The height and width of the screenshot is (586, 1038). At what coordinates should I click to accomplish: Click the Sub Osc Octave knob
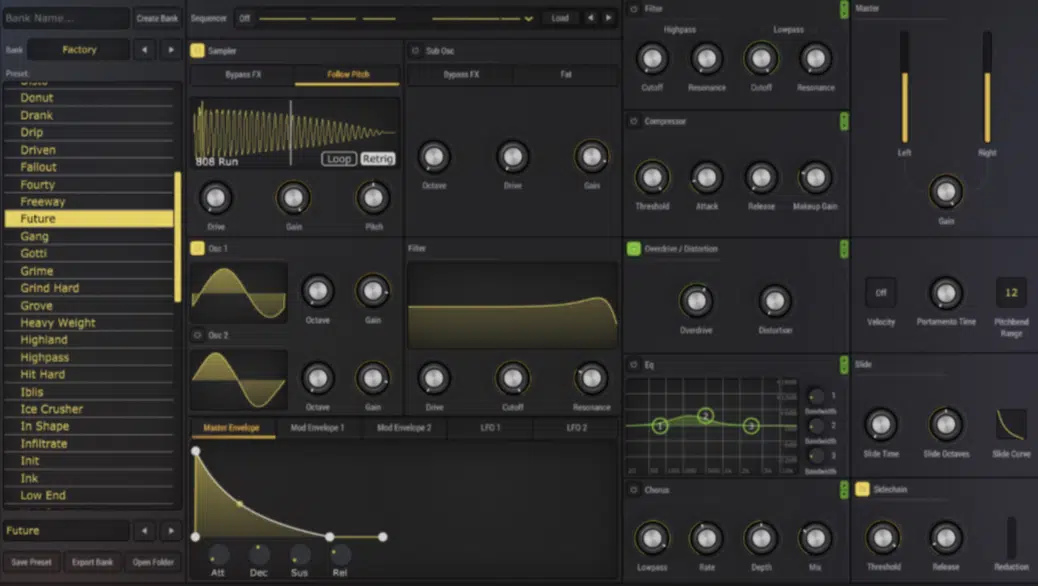(434, 157)
